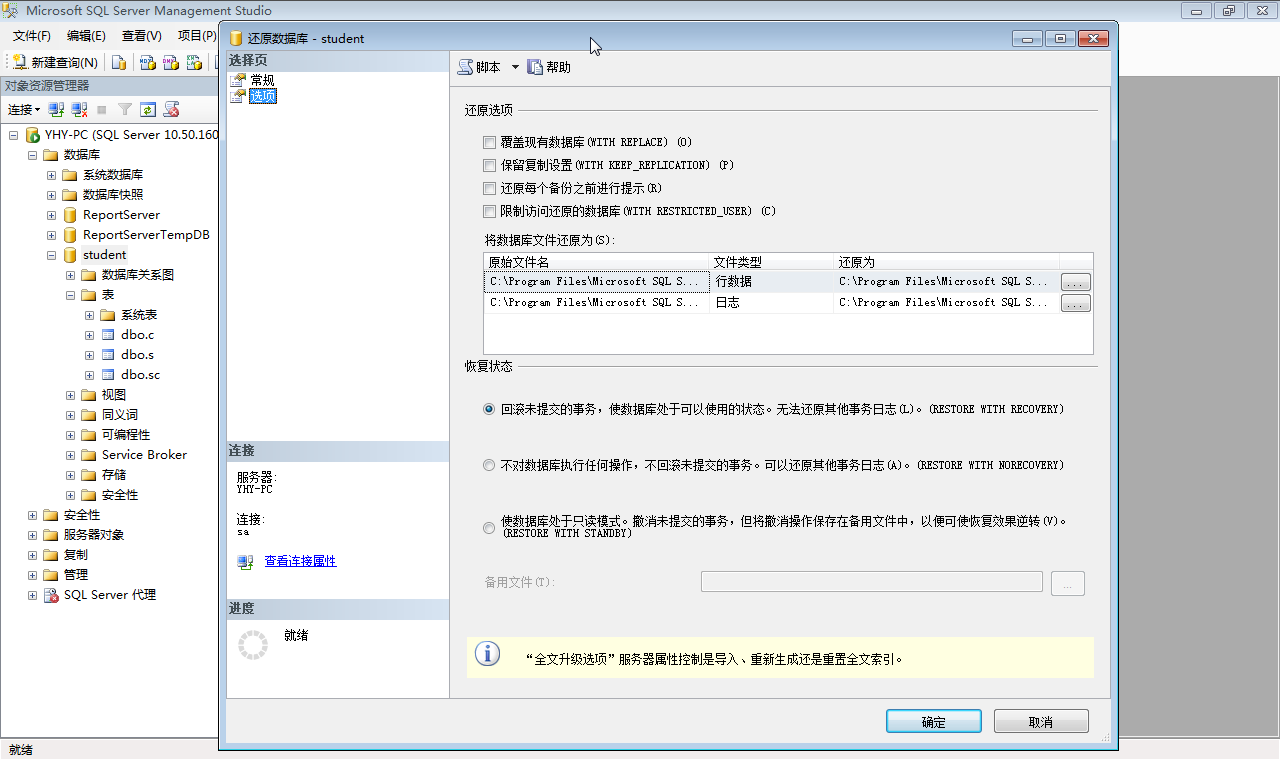Click the 日志 file type cell

[x=771, y=303]
